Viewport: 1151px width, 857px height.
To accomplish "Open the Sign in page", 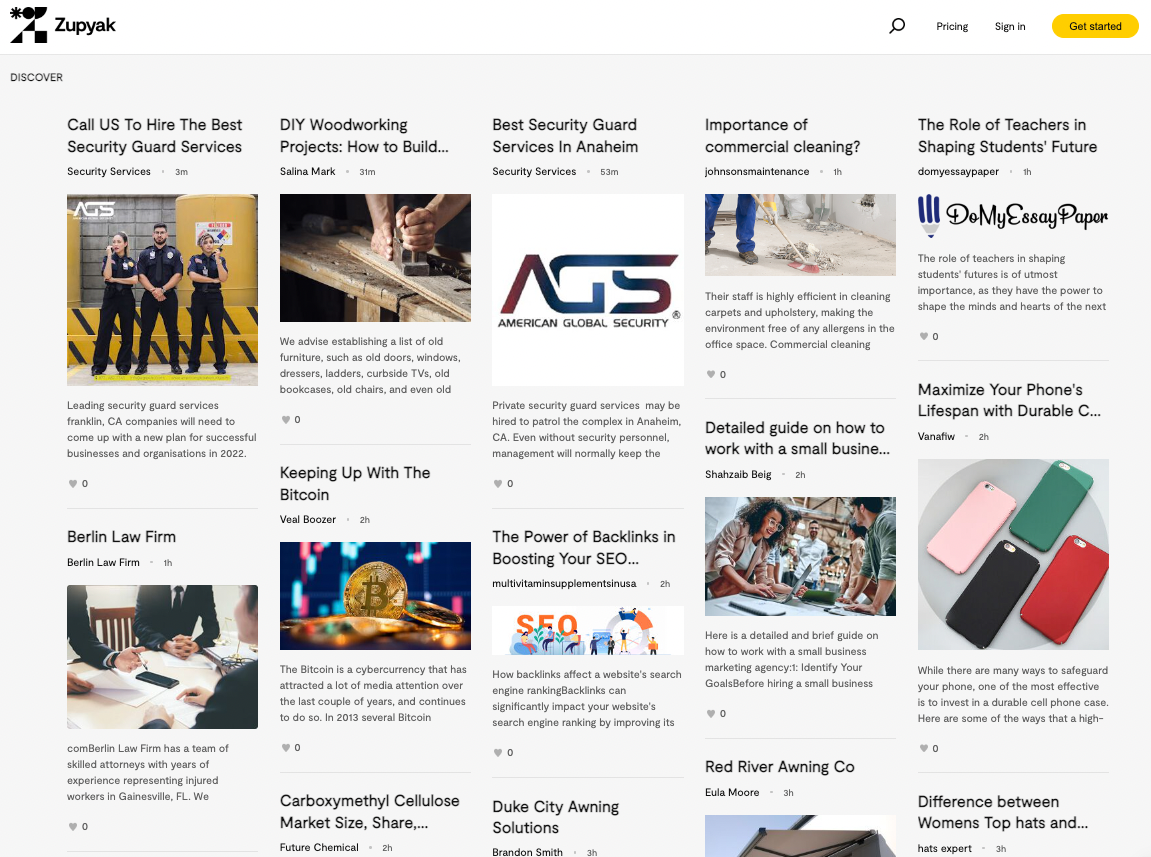I will [x=1009, y=26].
